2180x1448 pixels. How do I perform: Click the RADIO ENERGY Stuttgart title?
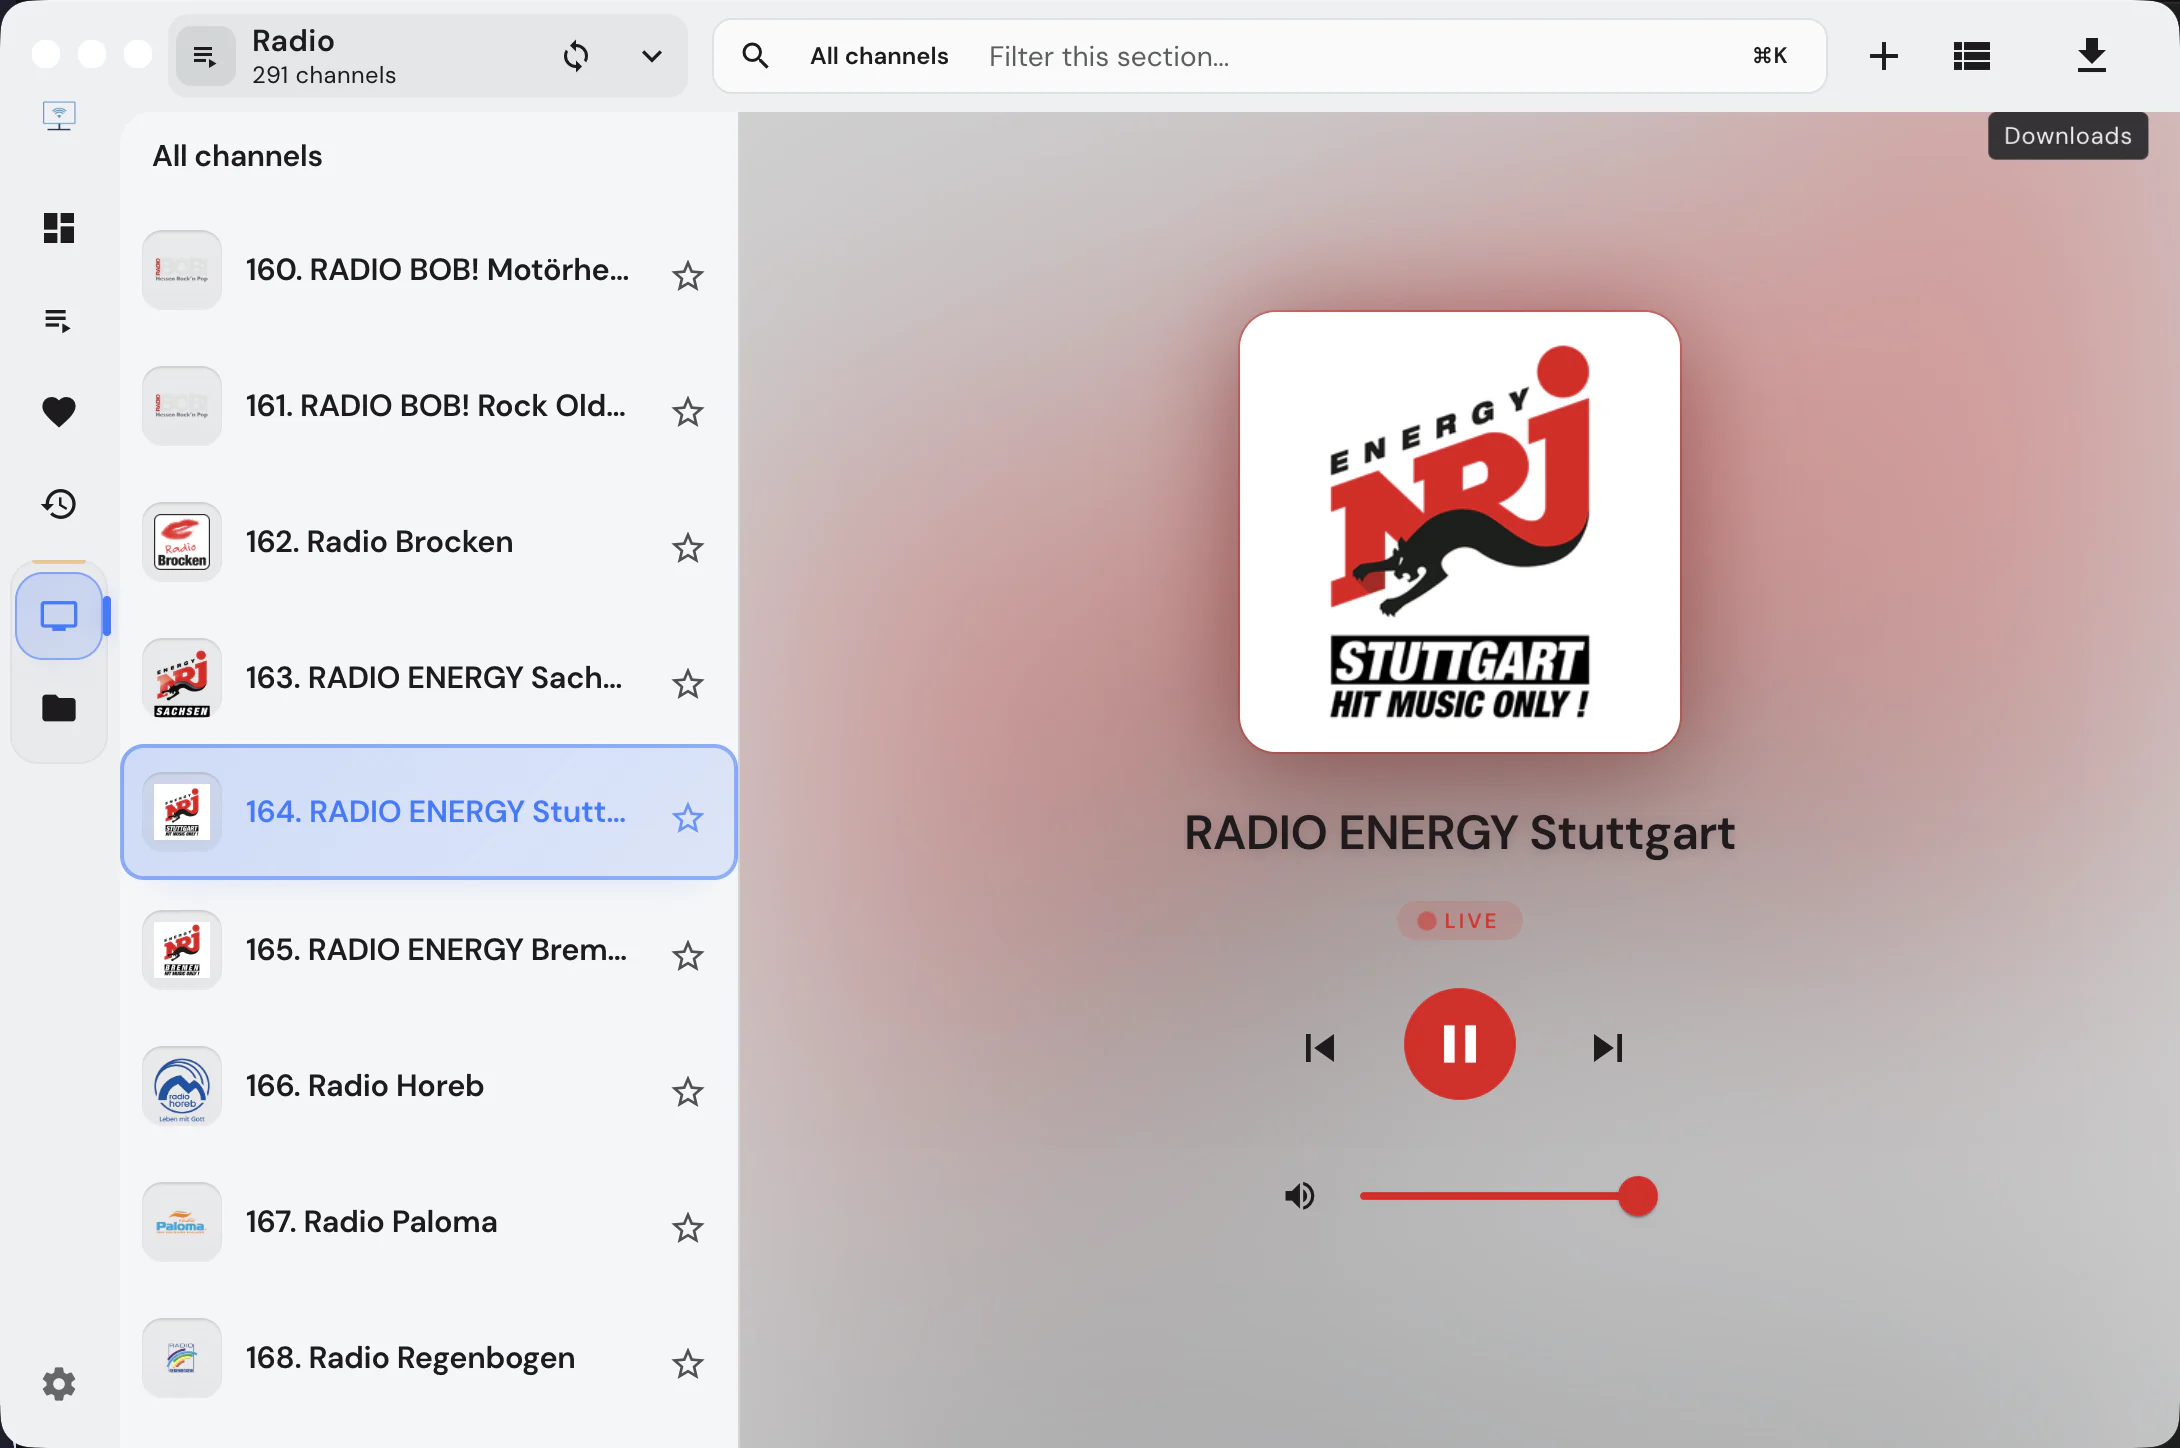tap(1459, 833)
